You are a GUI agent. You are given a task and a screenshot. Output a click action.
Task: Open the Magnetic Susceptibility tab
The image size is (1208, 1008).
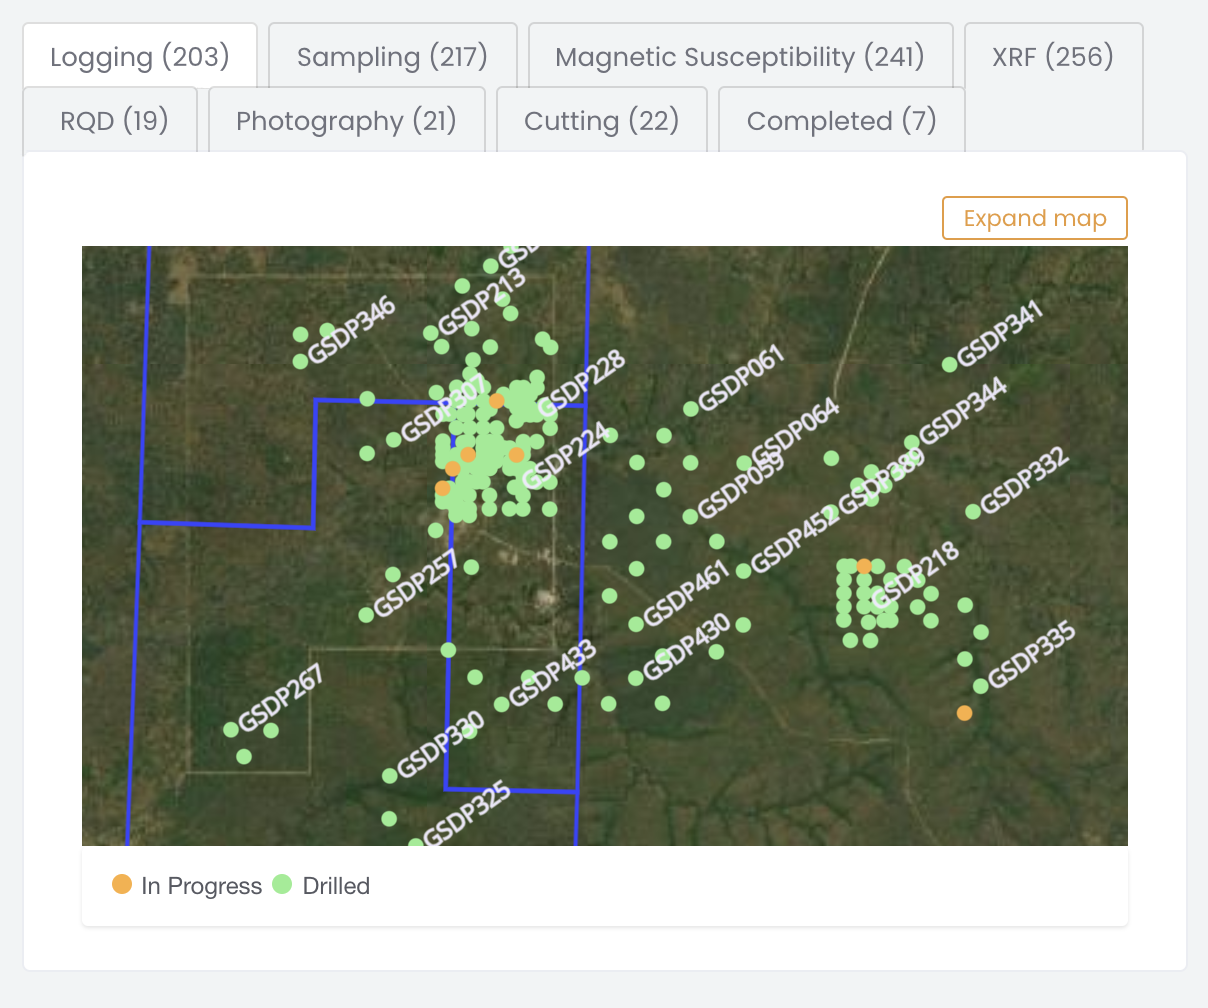[741, 57]
